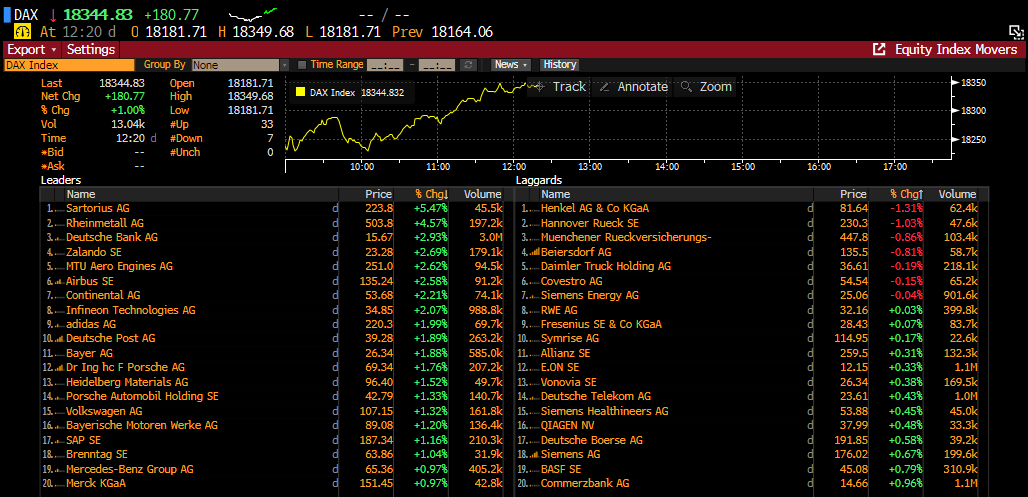Sort Leaders by % Chg column

(x=431, y=194)
